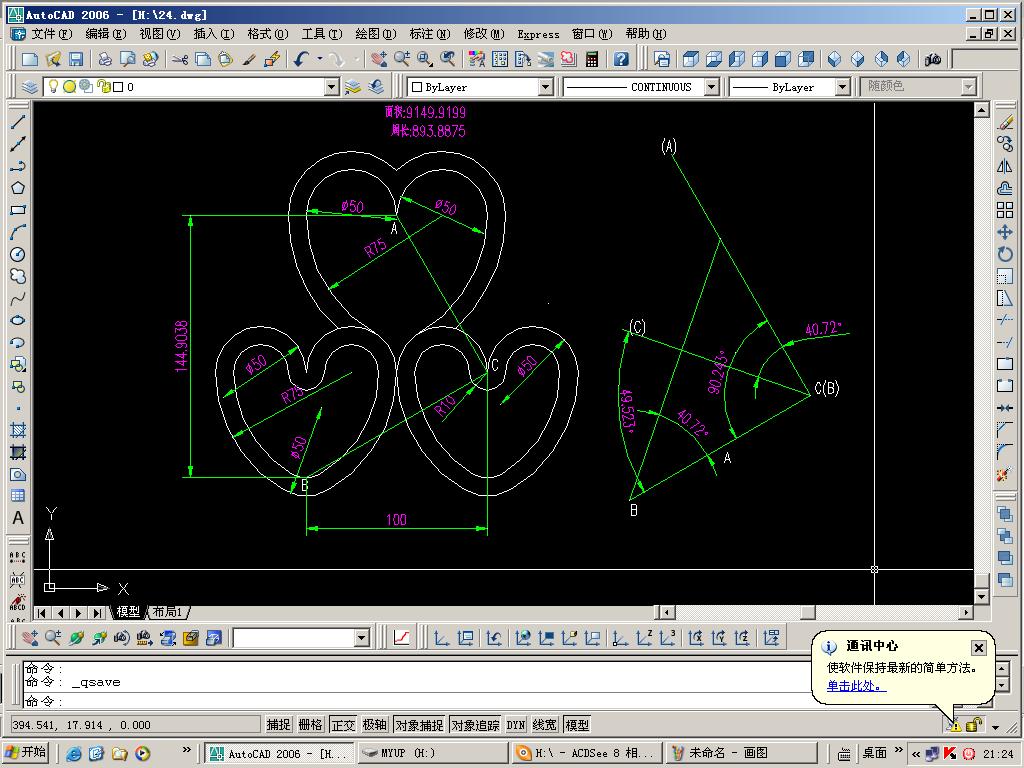Click the Erase modify tool

[x=1005, y=122]
